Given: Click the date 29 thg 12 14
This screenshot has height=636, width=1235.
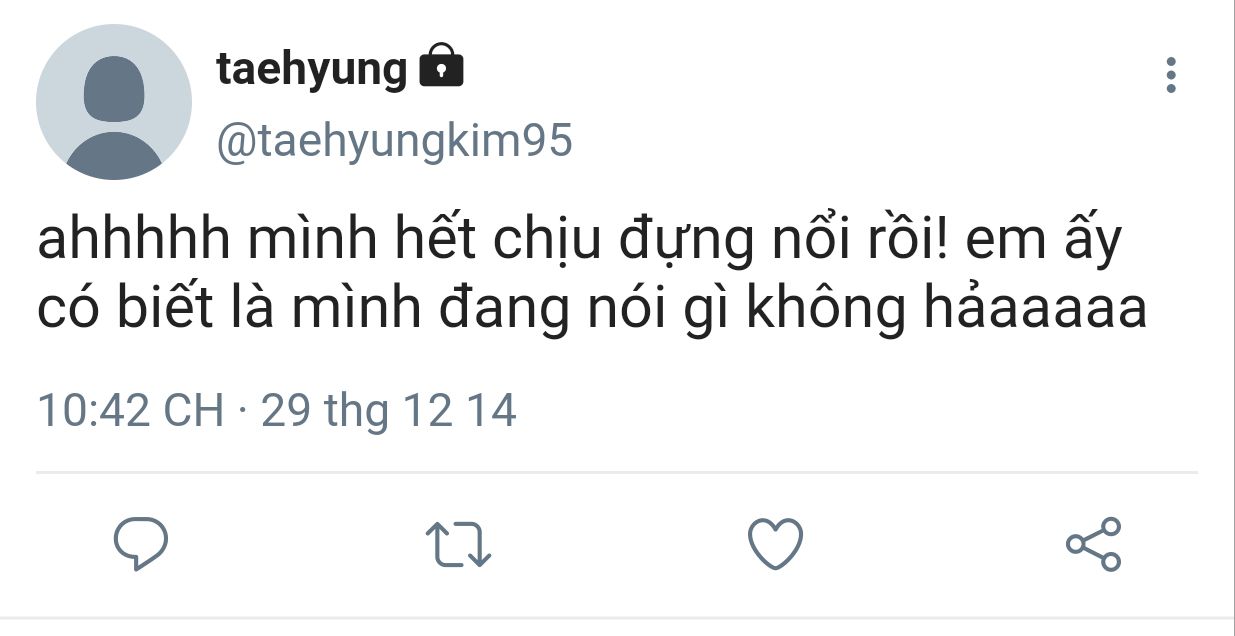Looking at the screenshot, I should pos(388,411).
